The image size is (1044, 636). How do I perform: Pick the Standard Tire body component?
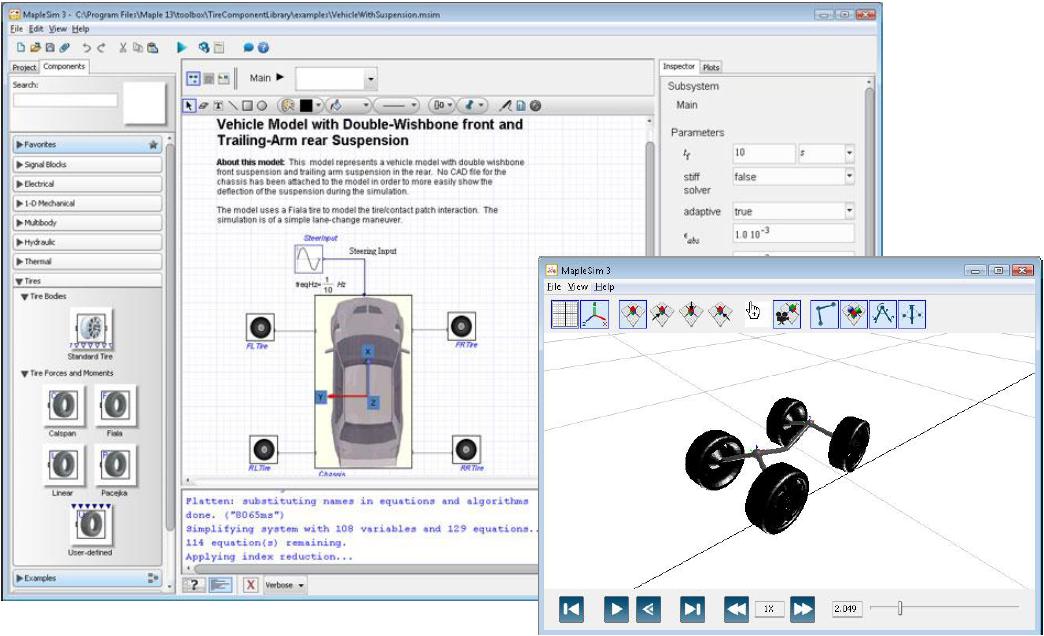click(x=90, y=329)
